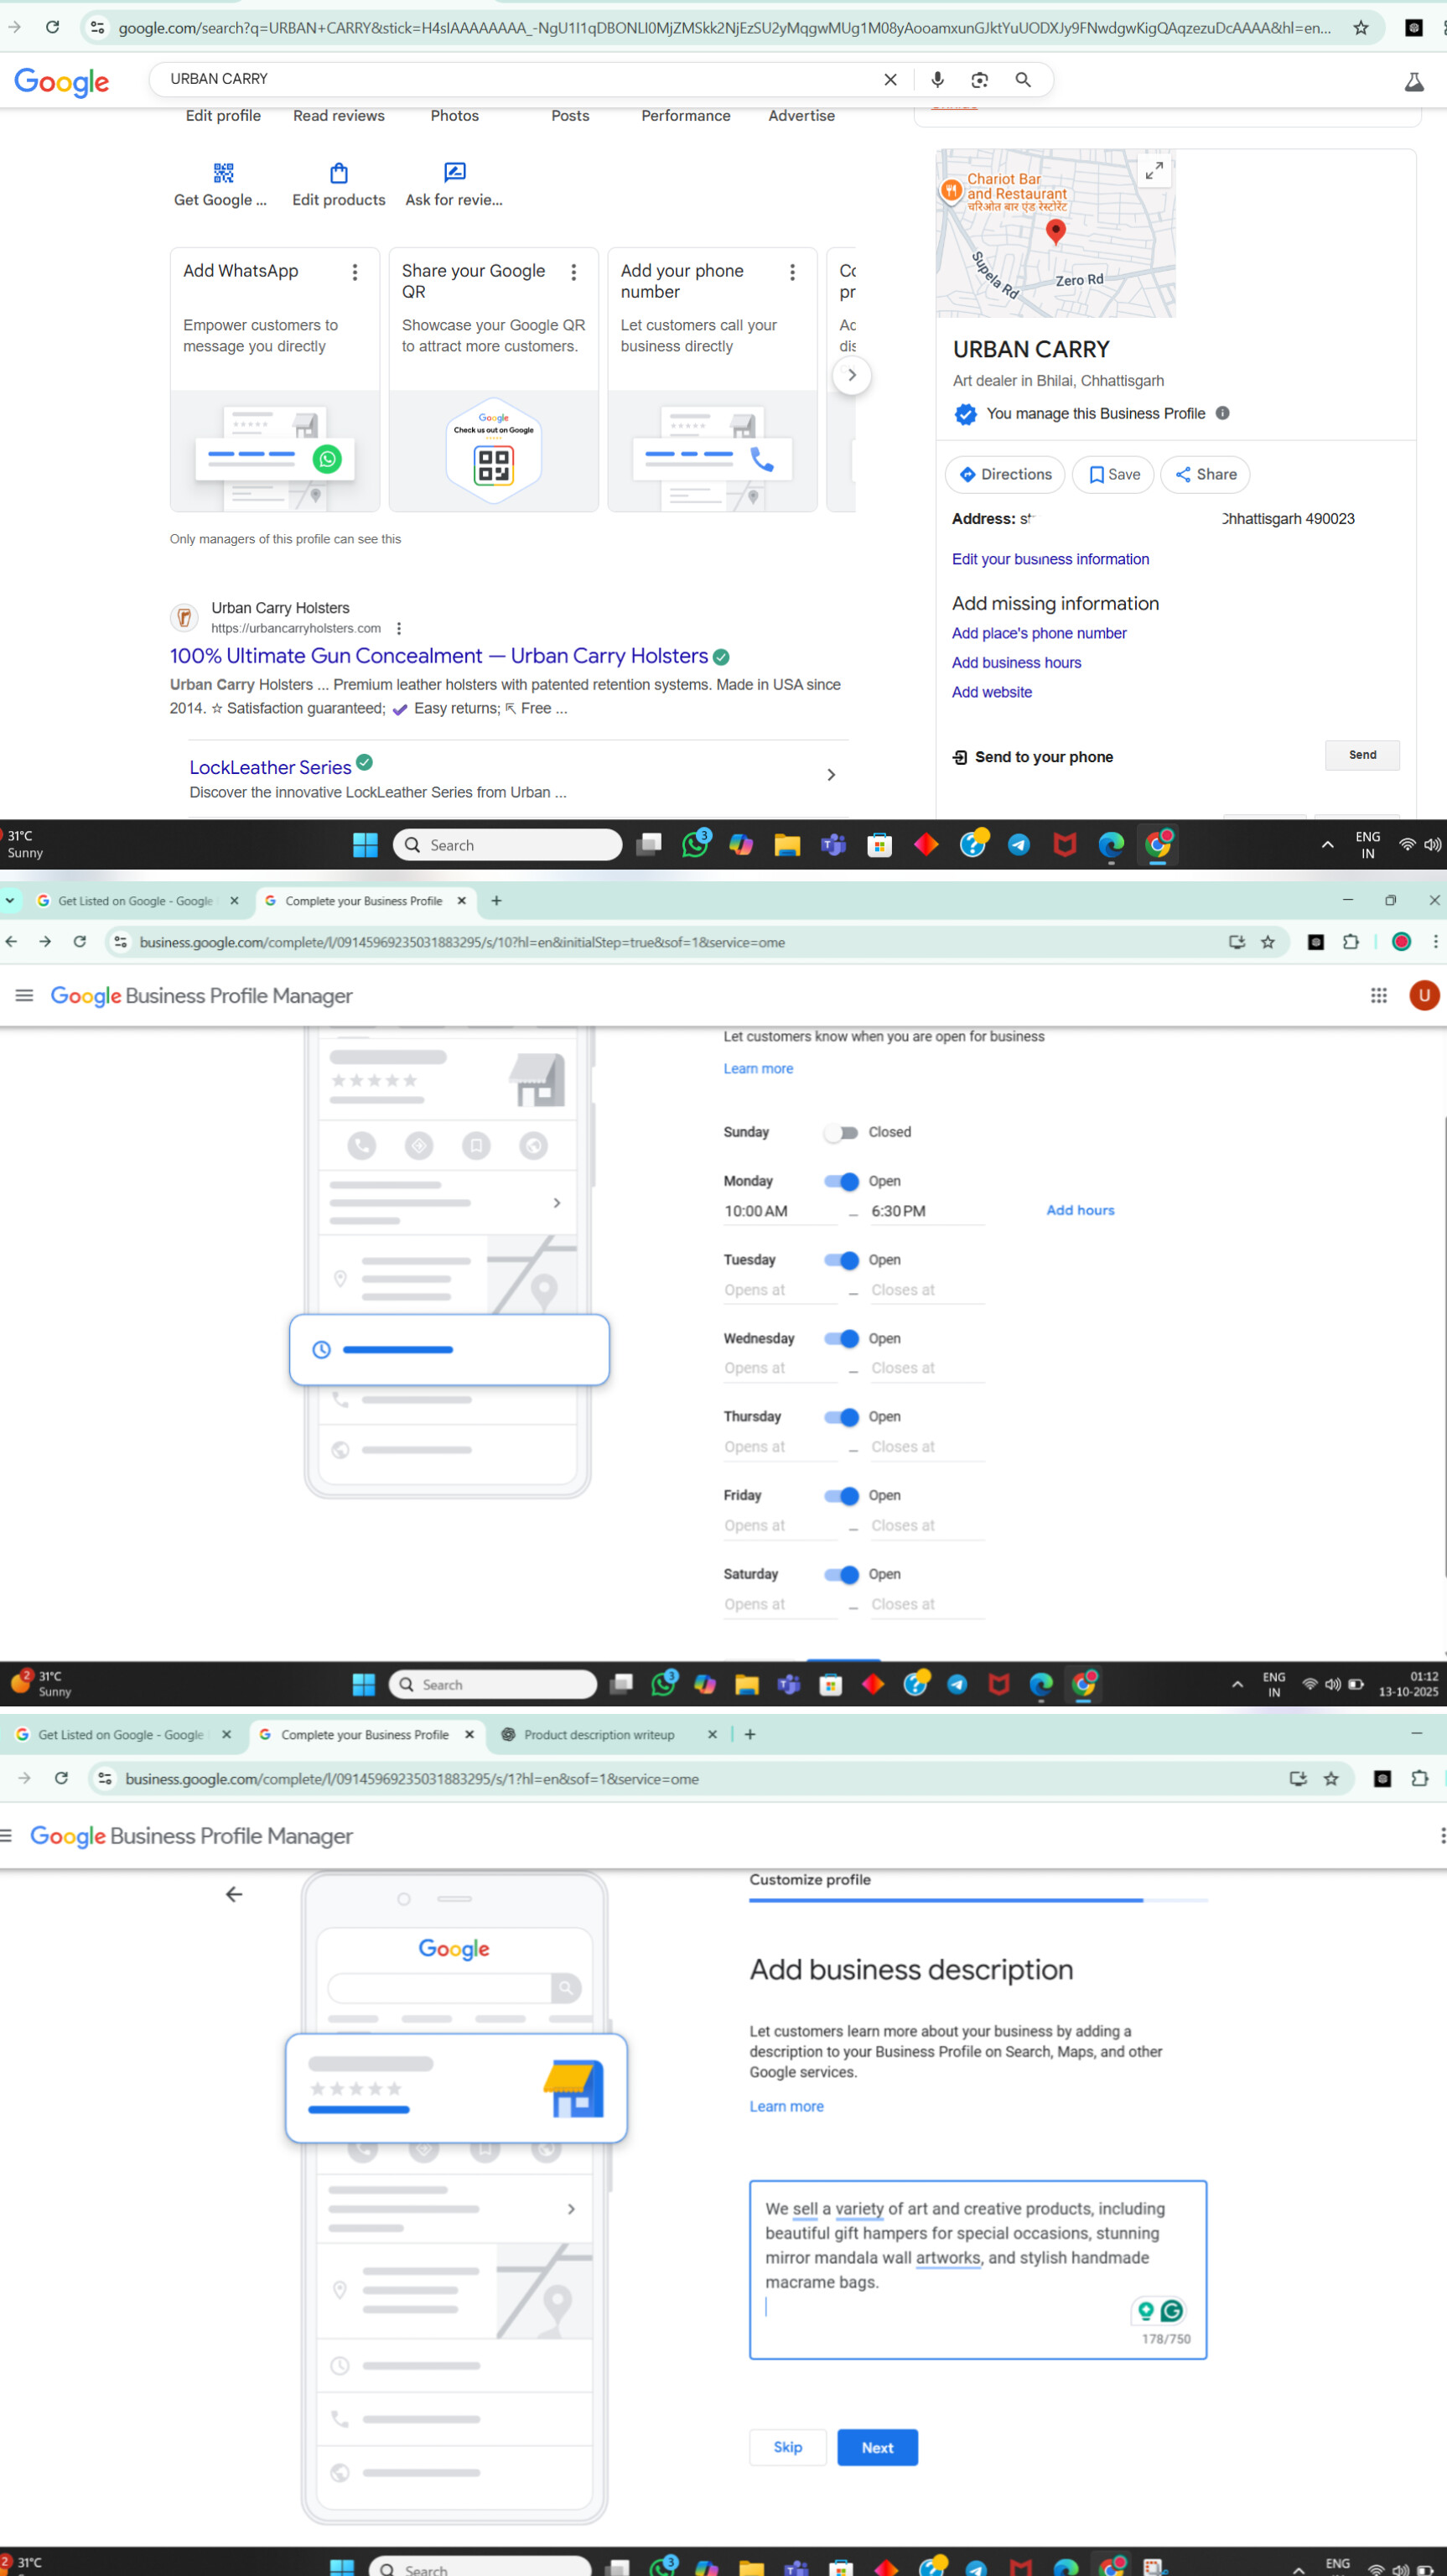Expand the LockLeather Series result chevron
This screenshot has height=2576, width=1447.
[830, 775]
